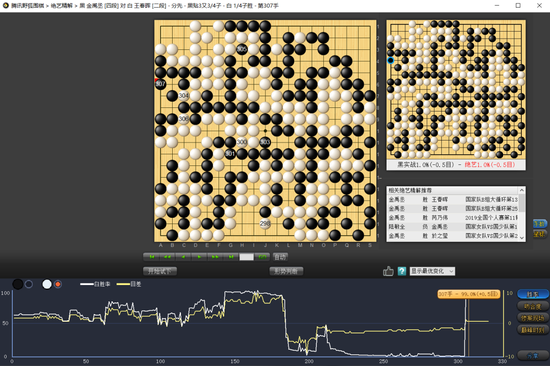Click the recommendation list scrollbar thumb

coord(522,203)
